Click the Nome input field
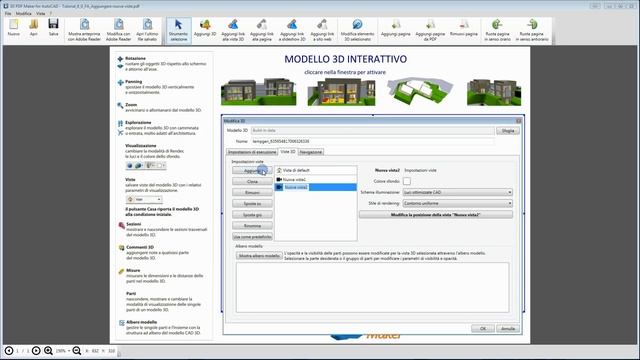This screenshot has width=640, height=360. pyautogui.click(x=373, y=141)
